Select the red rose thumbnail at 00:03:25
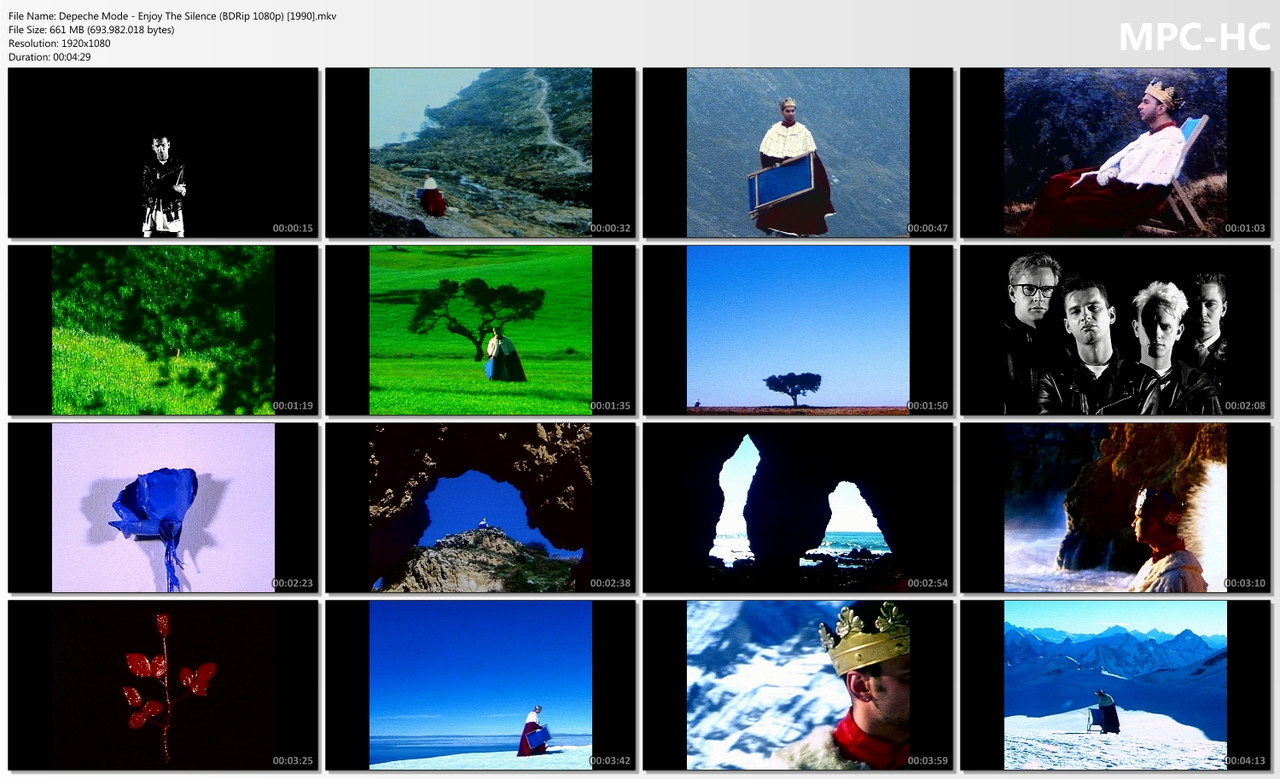Image resolution: width=1280 pixels, height=779 pixels. coord(162,685)
